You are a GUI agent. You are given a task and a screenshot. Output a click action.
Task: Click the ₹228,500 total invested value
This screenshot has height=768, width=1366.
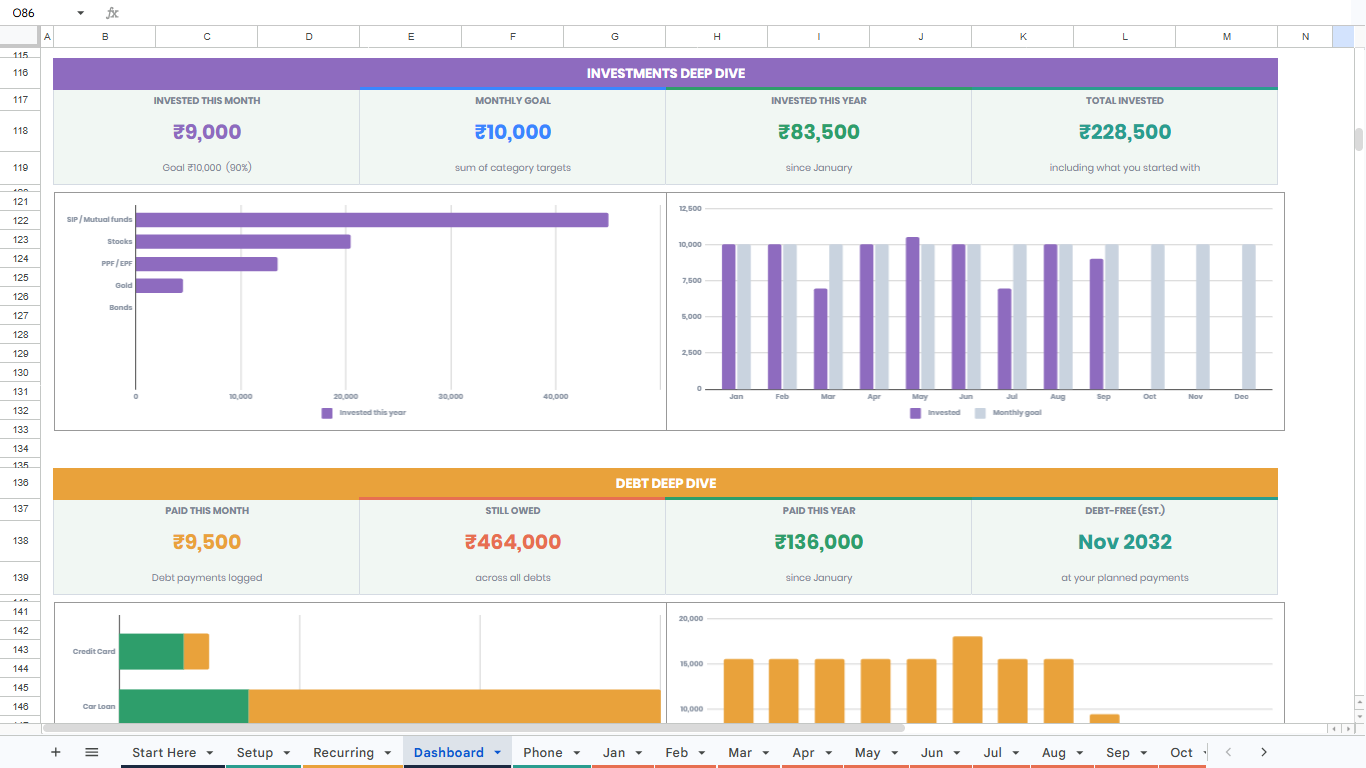coord(1125,132)
